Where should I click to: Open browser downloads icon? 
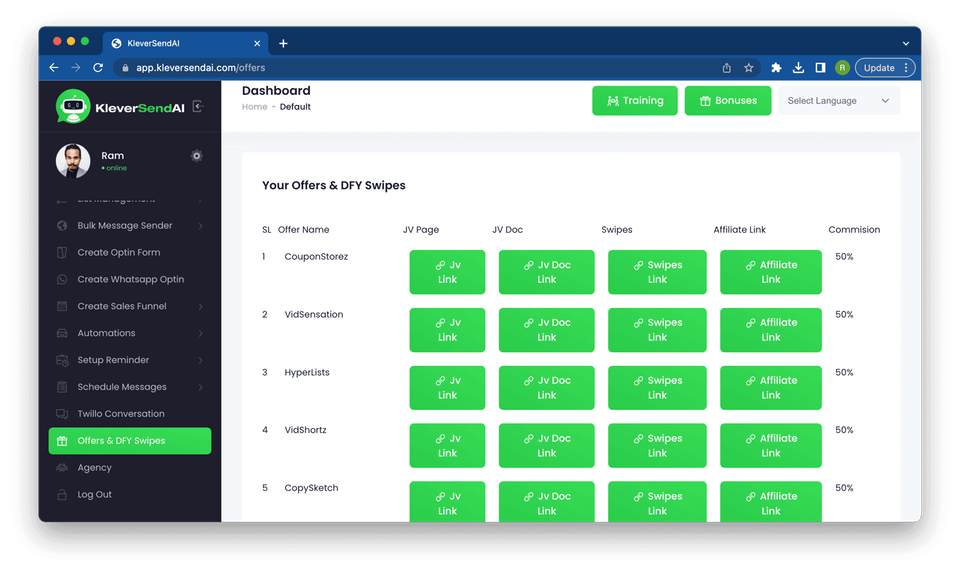click(798, 68)
